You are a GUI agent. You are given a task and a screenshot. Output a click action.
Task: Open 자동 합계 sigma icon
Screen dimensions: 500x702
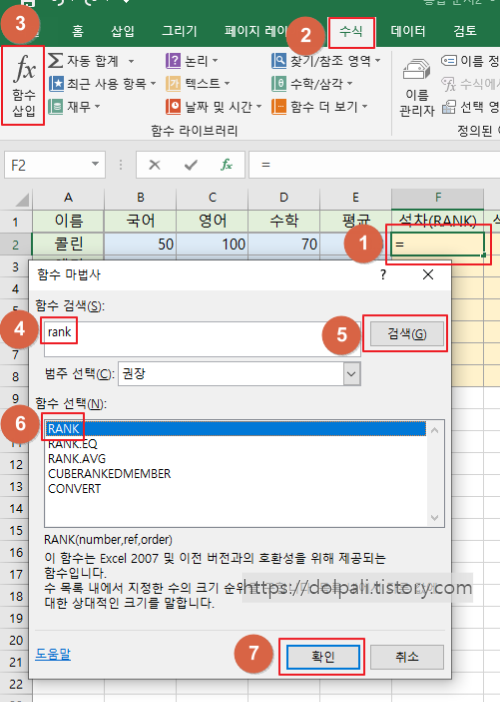[56, 60]
